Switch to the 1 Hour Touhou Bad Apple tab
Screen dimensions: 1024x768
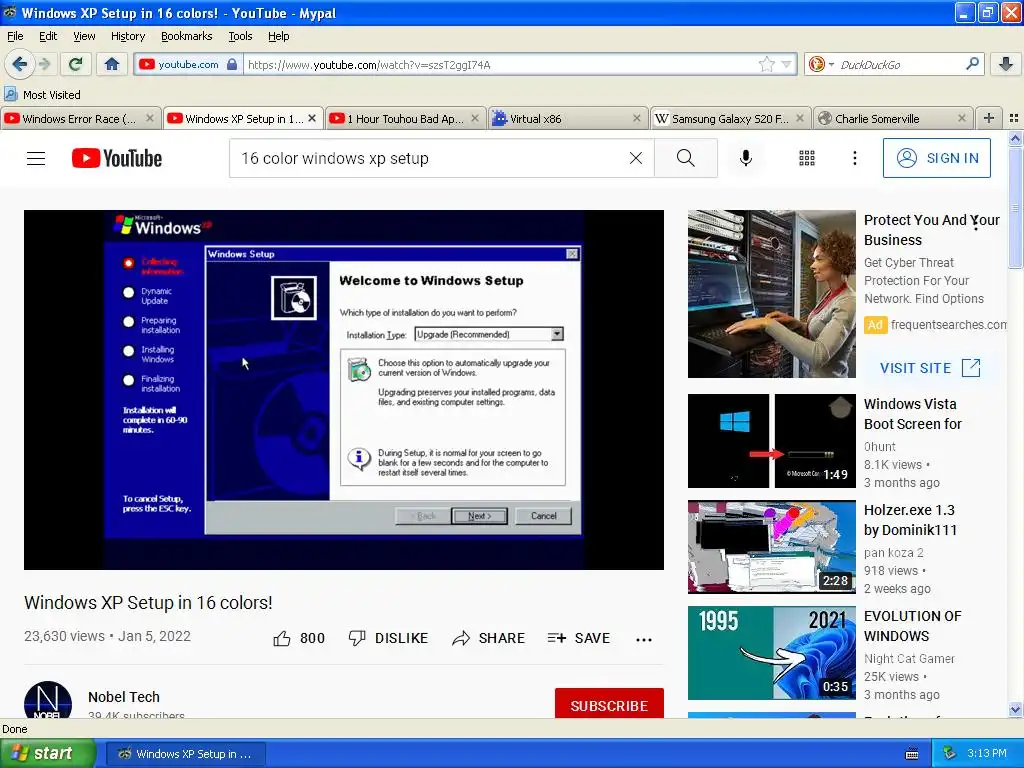pos(405,118)
